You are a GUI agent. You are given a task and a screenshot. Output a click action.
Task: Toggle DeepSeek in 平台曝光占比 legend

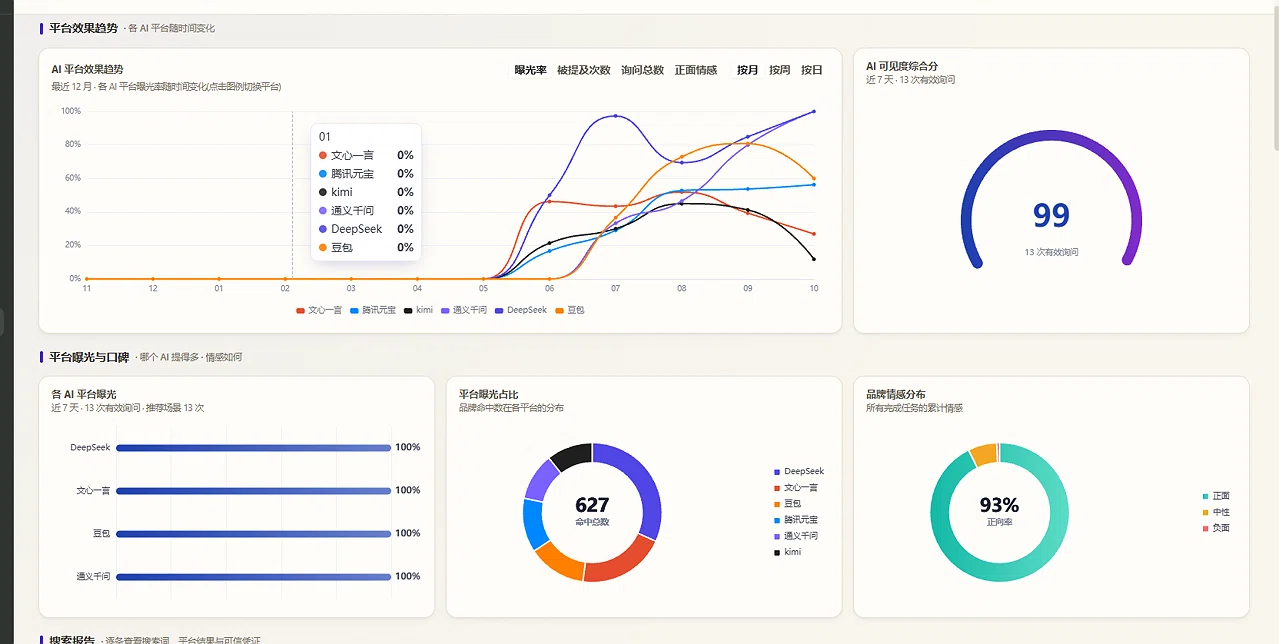pyautogui.click(x=799, y=471)
